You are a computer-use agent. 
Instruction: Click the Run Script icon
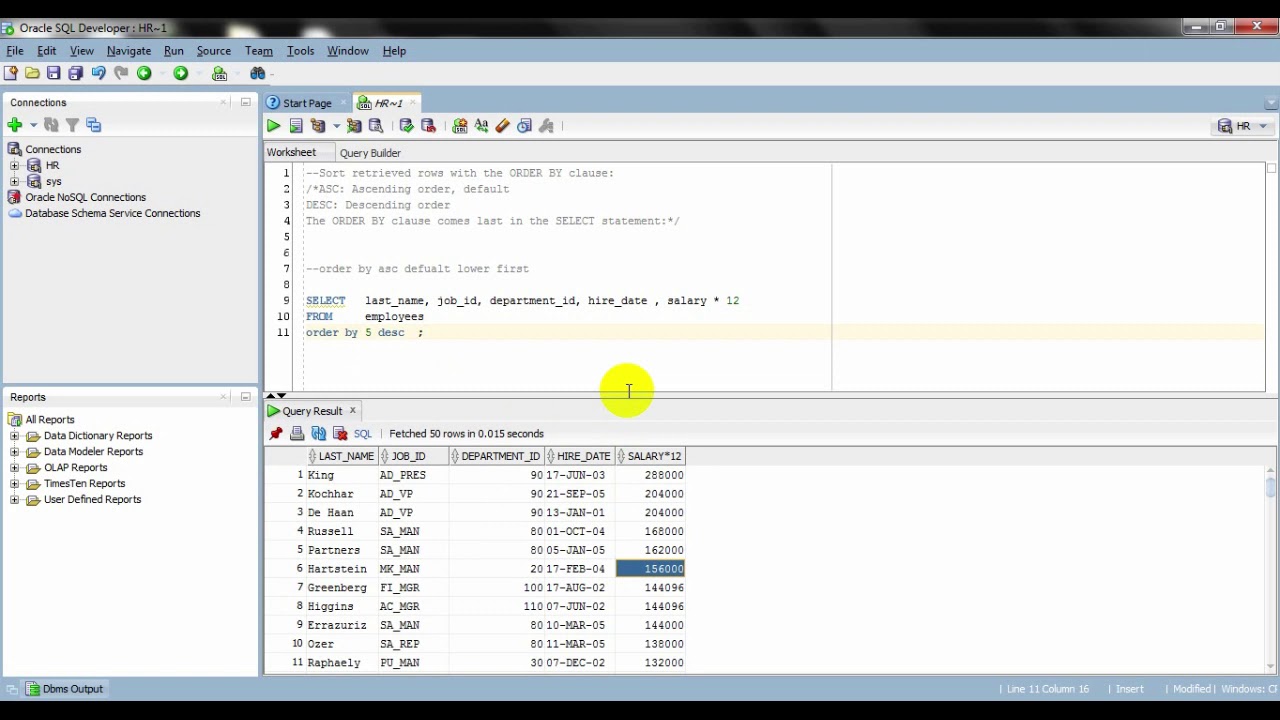pos(296,126)
